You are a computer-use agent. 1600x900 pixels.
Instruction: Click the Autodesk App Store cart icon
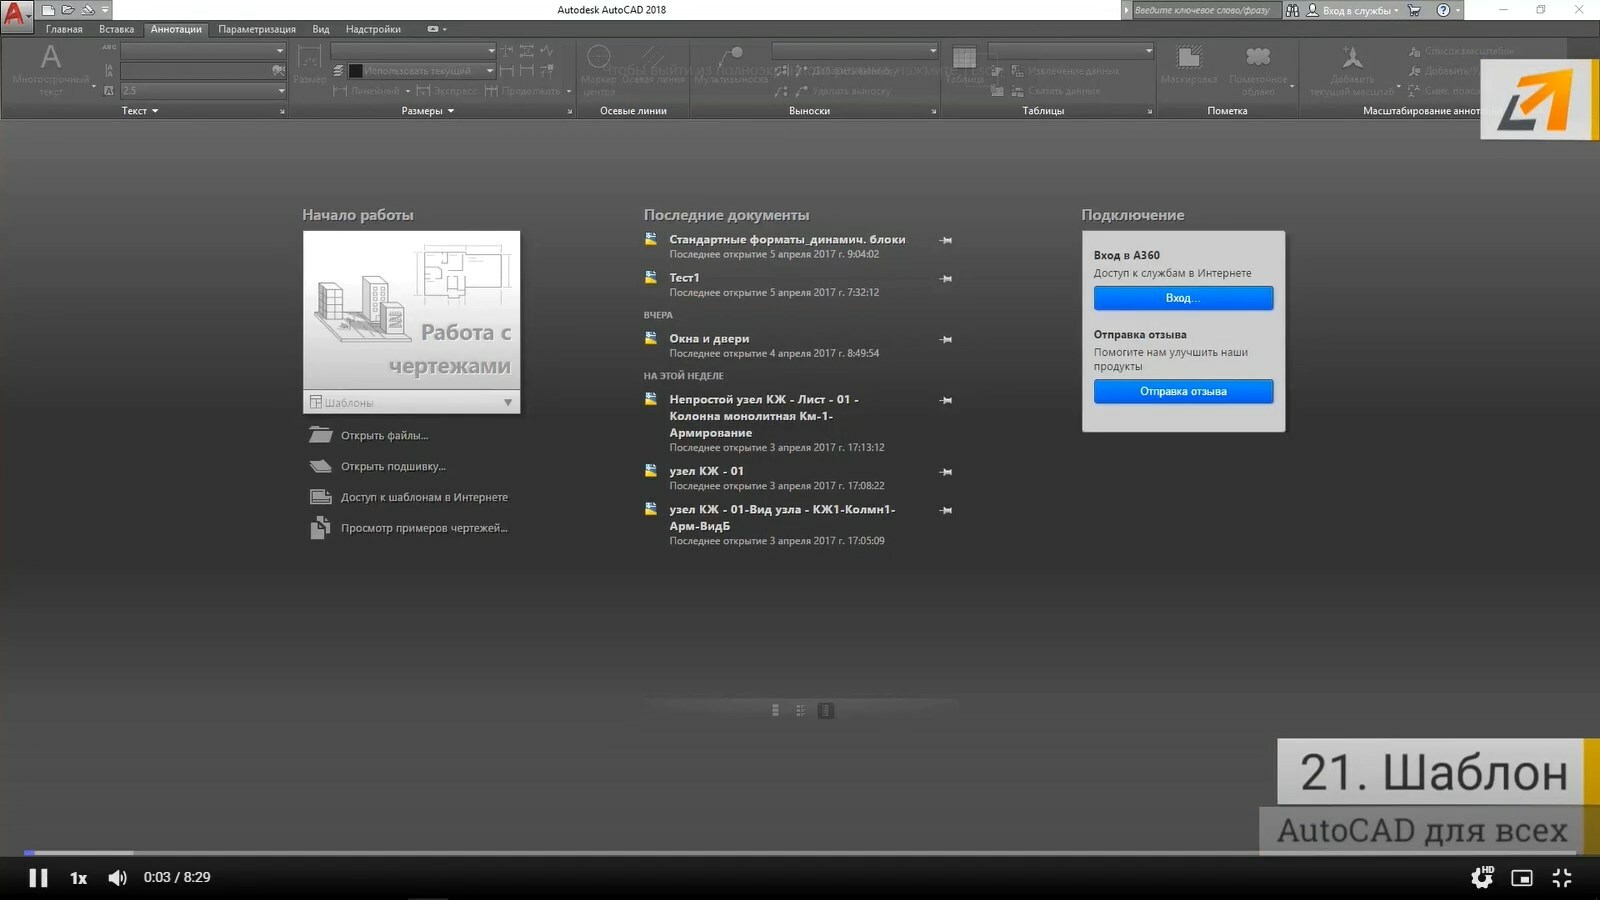pyautogui.click(x=1414, y=10)
